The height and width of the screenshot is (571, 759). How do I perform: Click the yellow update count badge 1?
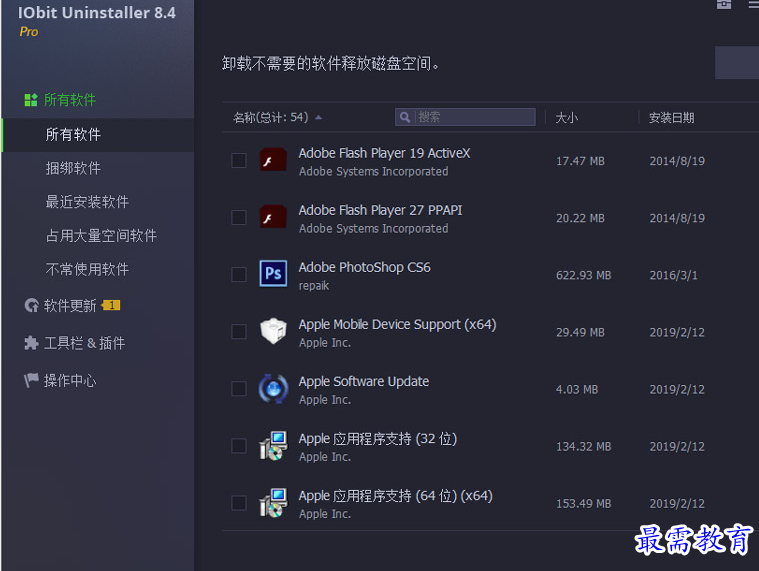click(111, 305)
